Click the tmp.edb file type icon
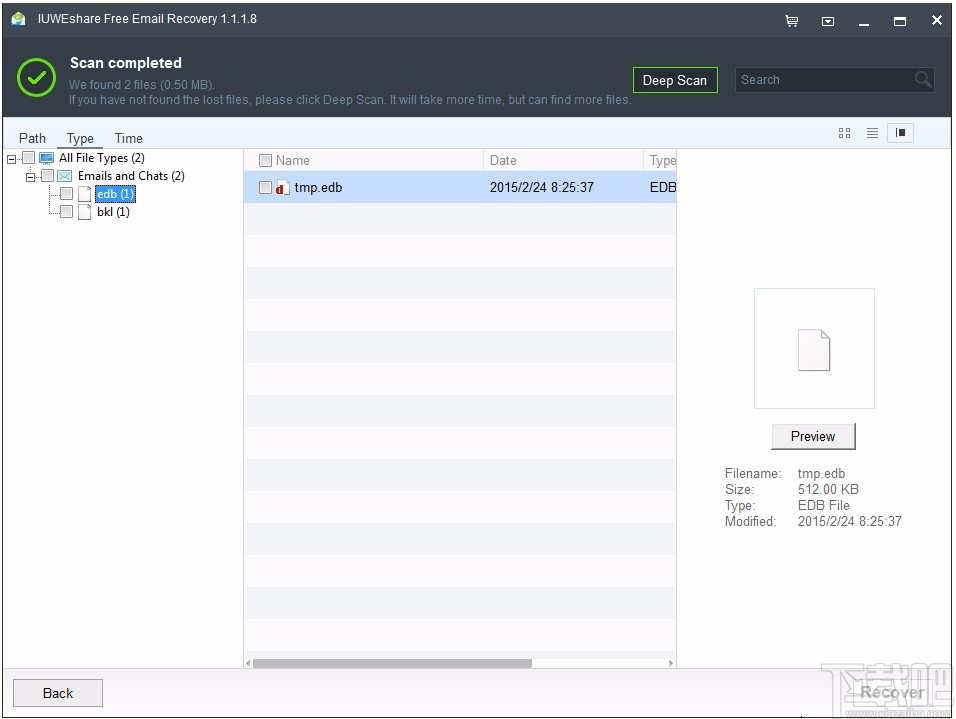 pyautogui.click(x=282, y=187)
